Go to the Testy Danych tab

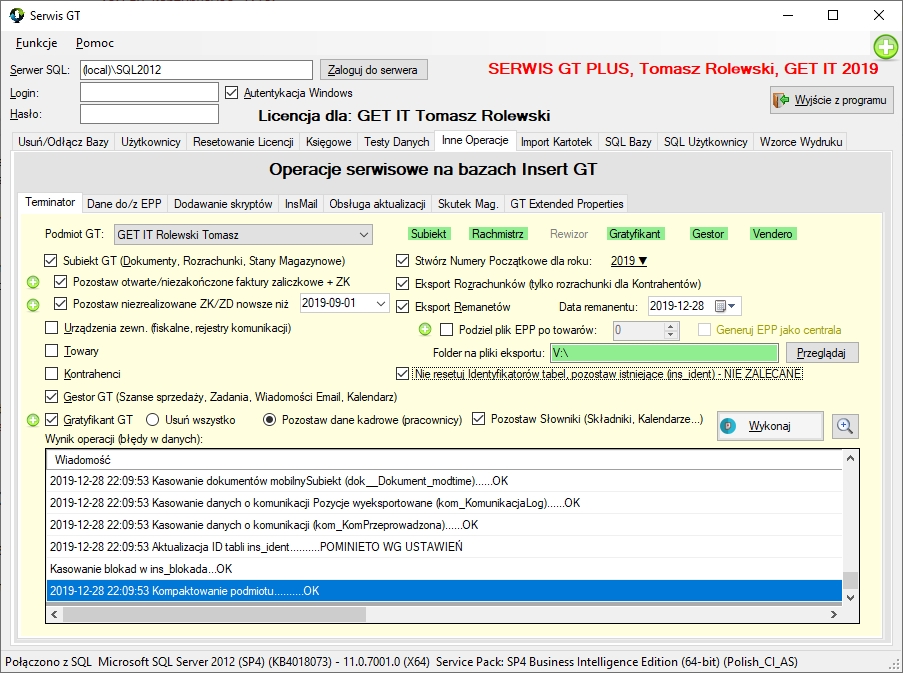click(x=397, y=142)
